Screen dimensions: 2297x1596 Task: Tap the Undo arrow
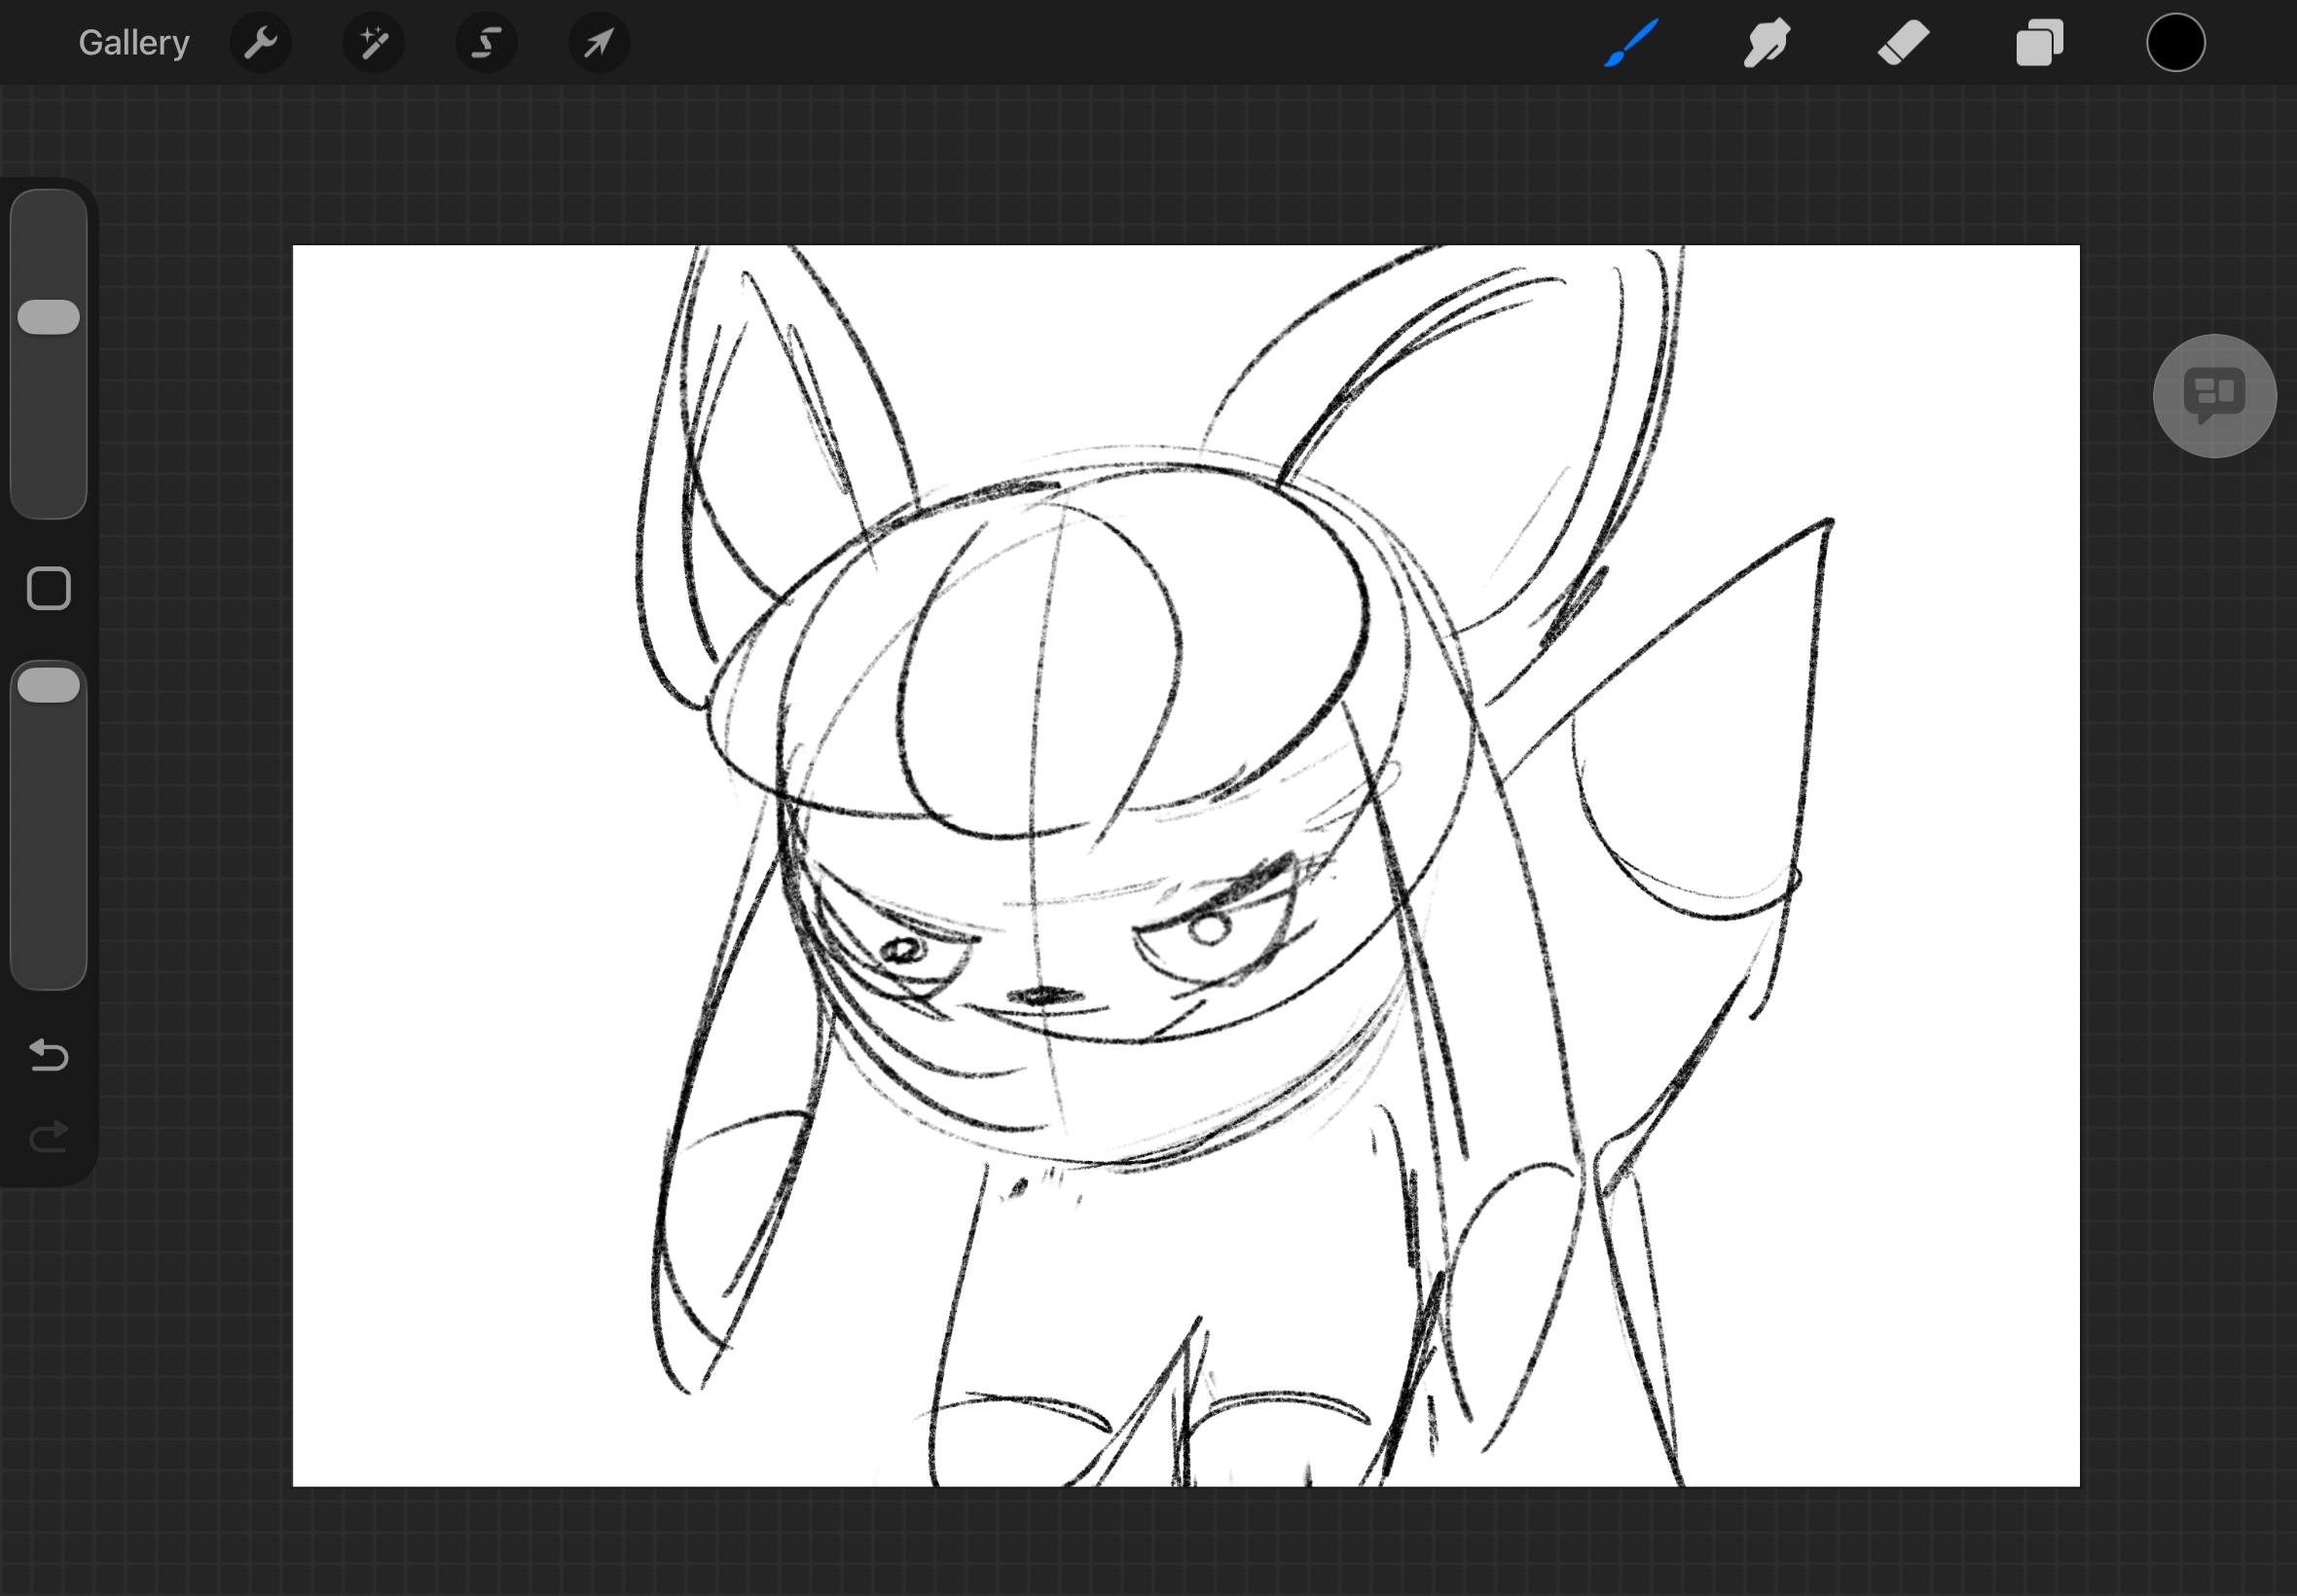[49, 1054]
